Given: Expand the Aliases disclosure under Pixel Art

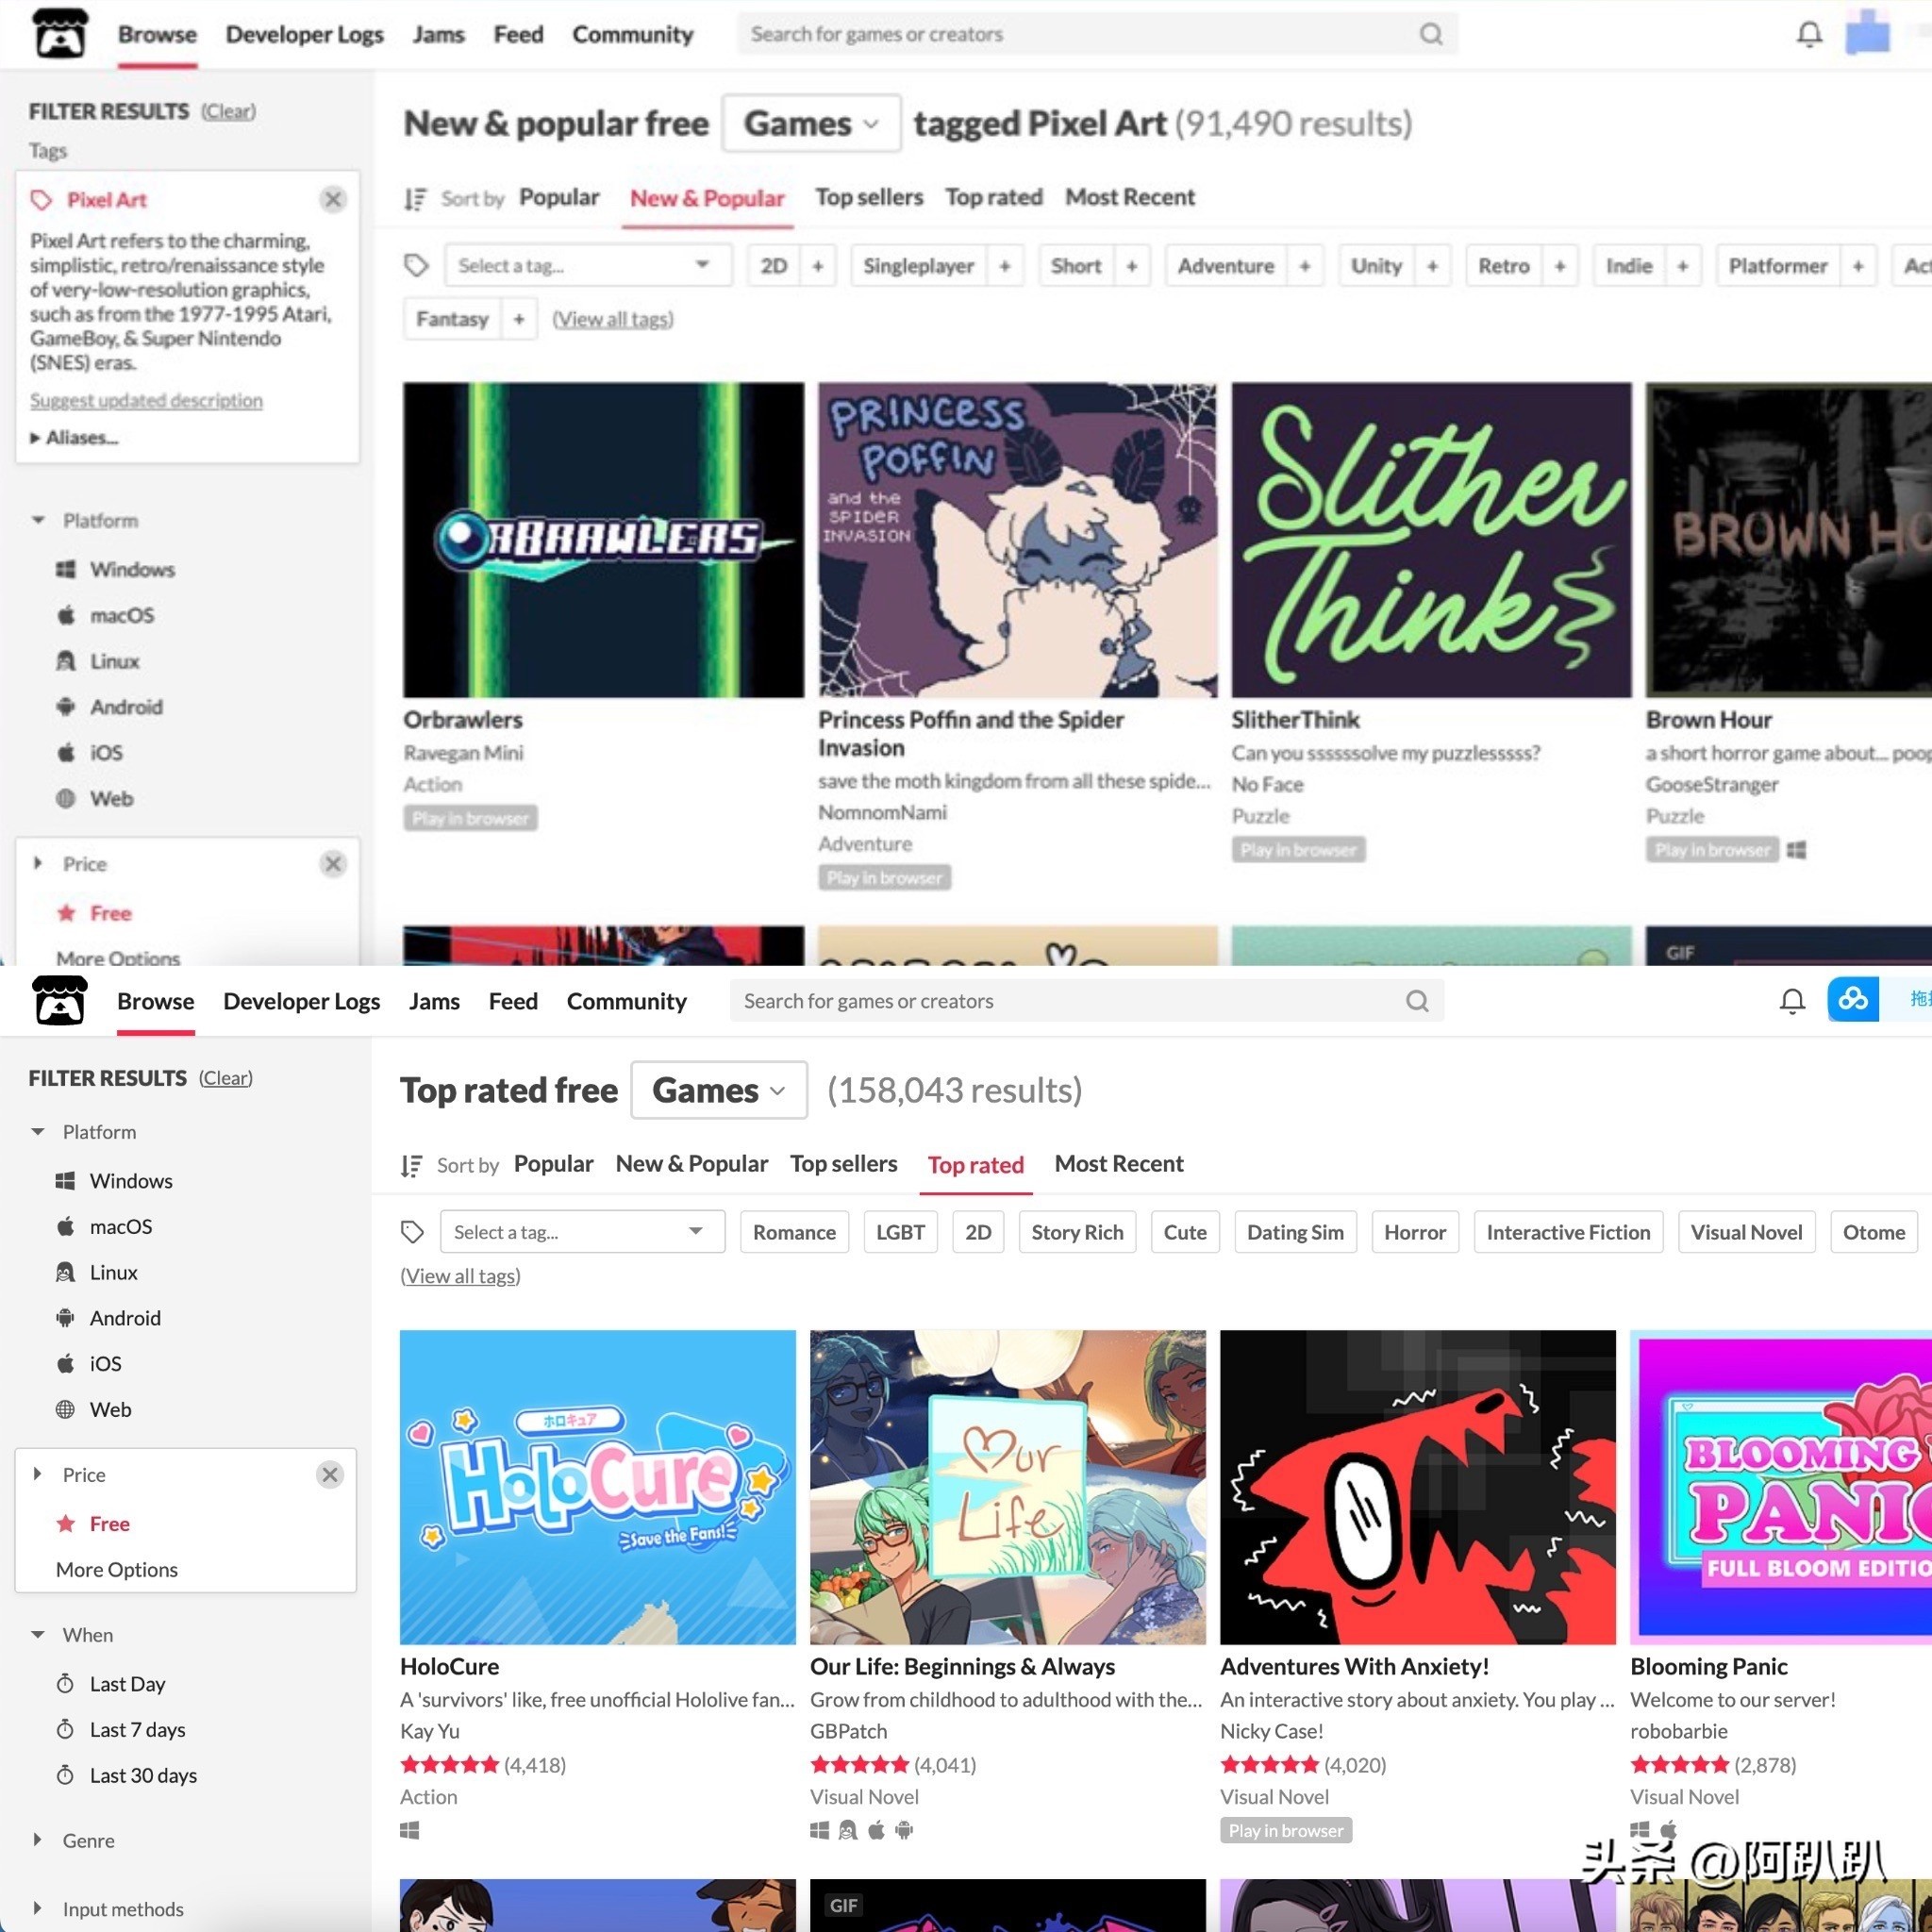Looking at the screenshot, I should pos(75,437).
